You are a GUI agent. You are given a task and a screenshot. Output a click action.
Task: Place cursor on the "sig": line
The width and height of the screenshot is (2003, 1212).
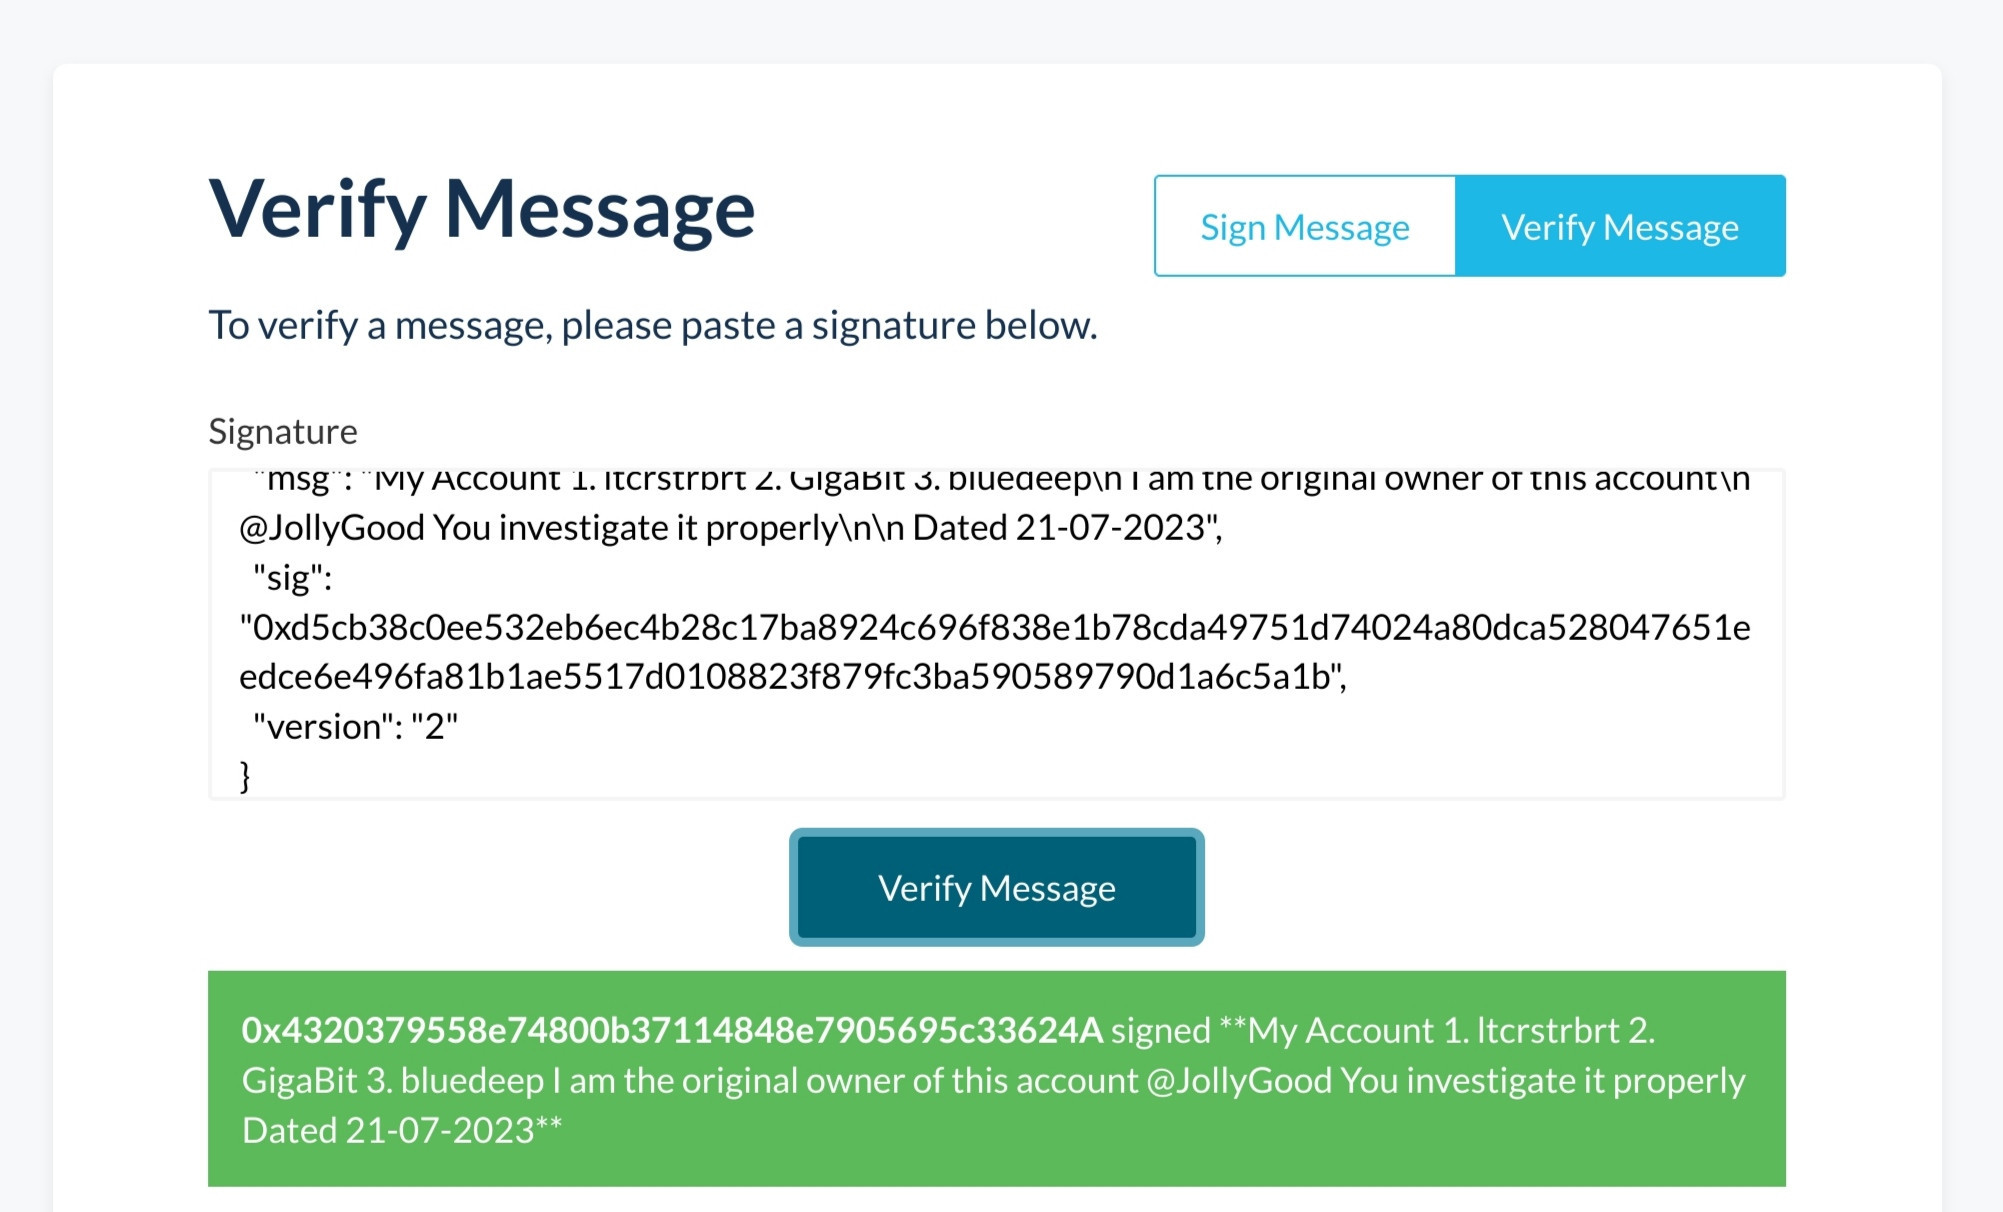[x=293, y=577]
